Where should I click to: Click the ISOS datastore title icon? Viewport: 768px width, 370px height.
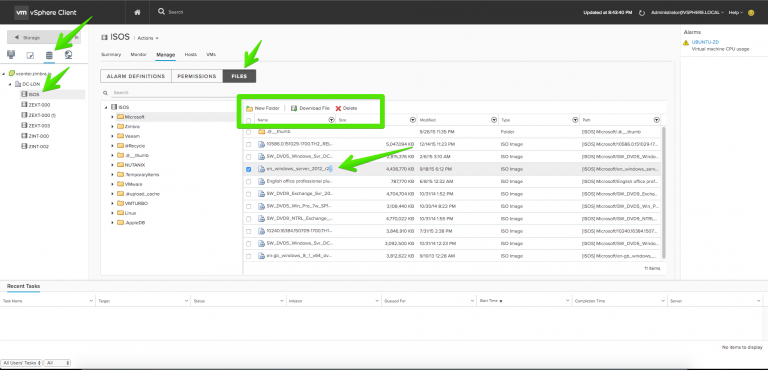click(104, 38)
